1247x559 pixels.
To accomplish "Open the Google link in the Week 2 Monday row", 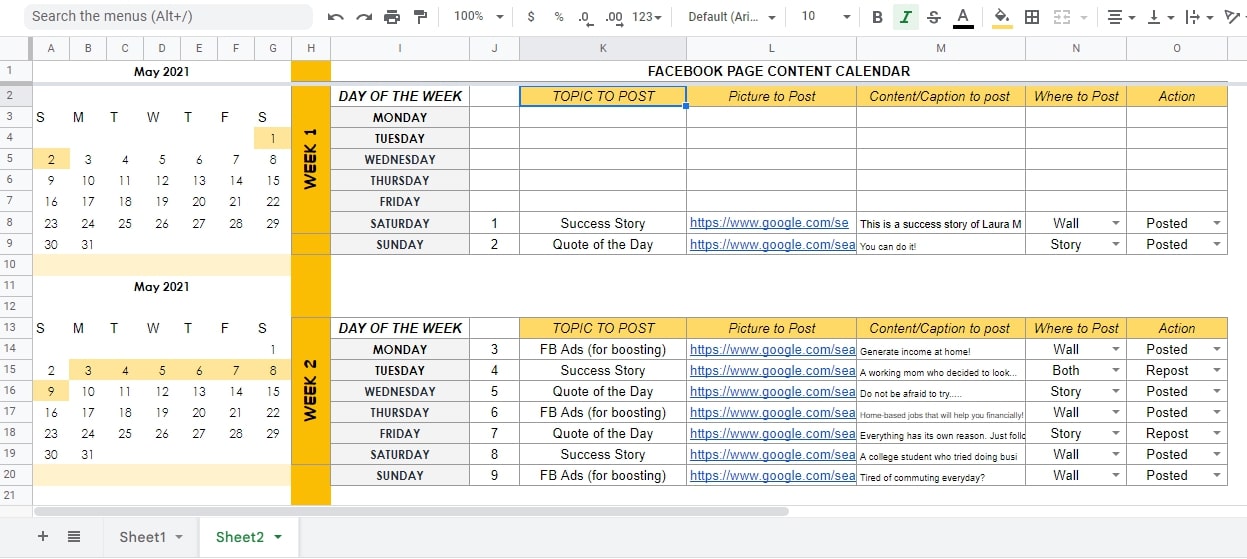I will pos(772,350).
